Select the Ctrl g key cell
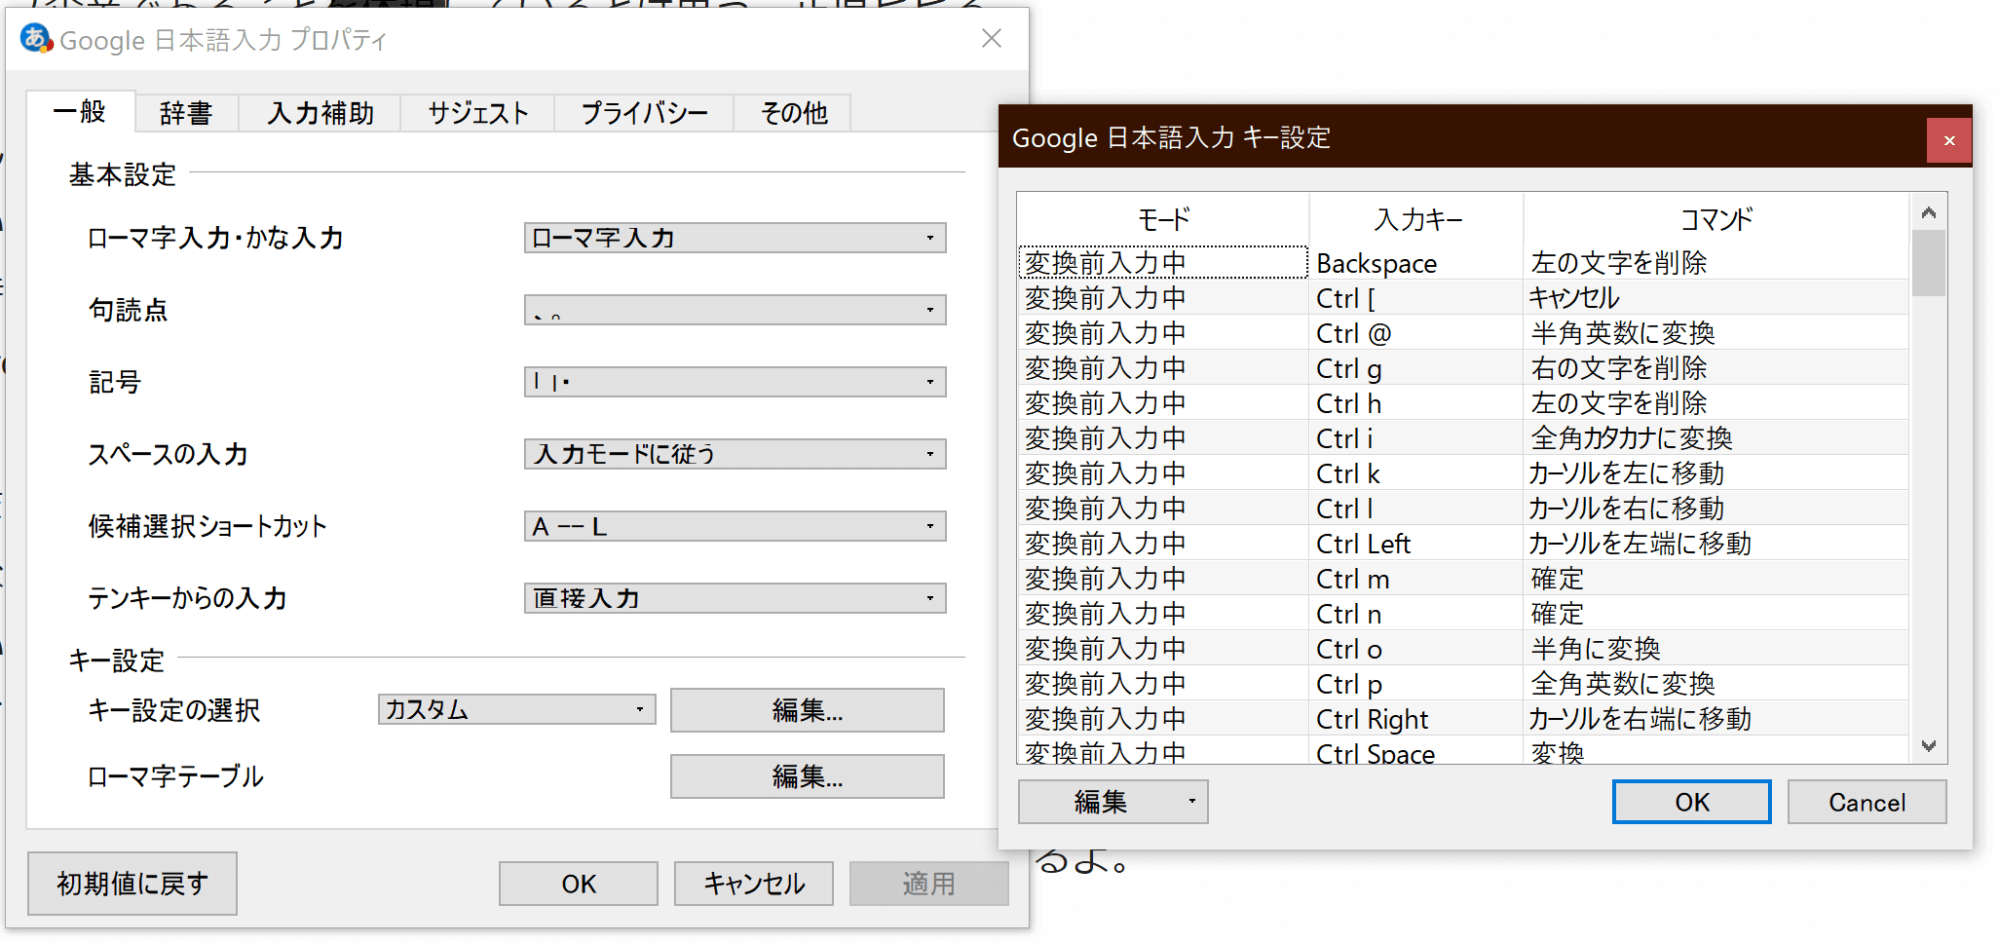 pyautogui.click(x=1417, y=368)
